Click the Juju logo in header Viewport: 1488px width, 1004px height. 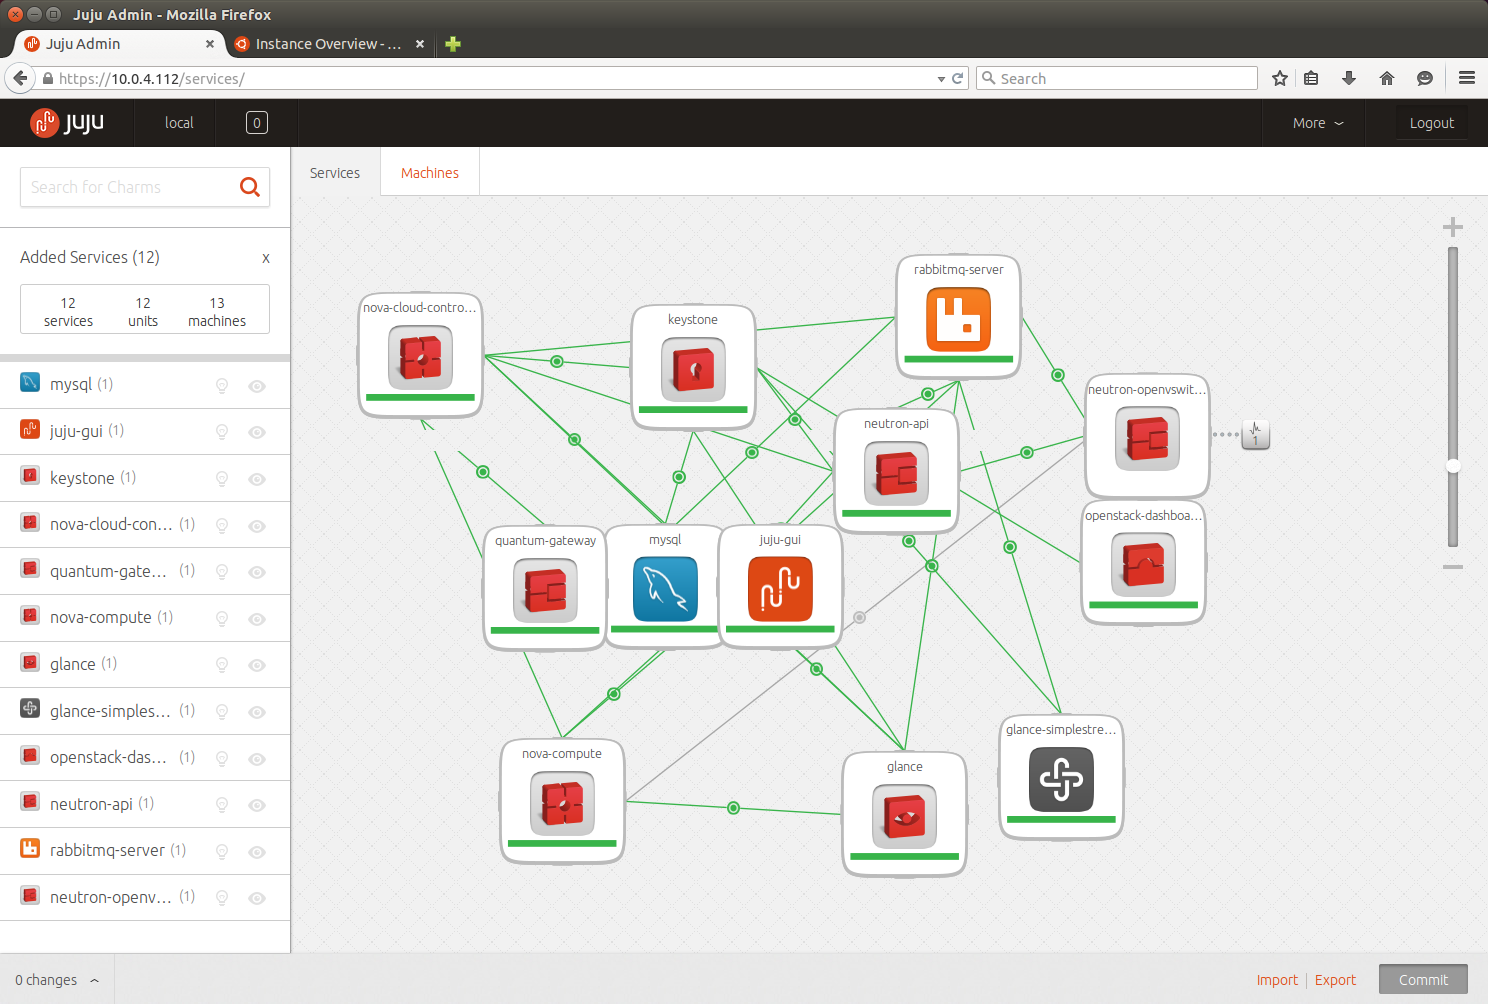point(67,122)
